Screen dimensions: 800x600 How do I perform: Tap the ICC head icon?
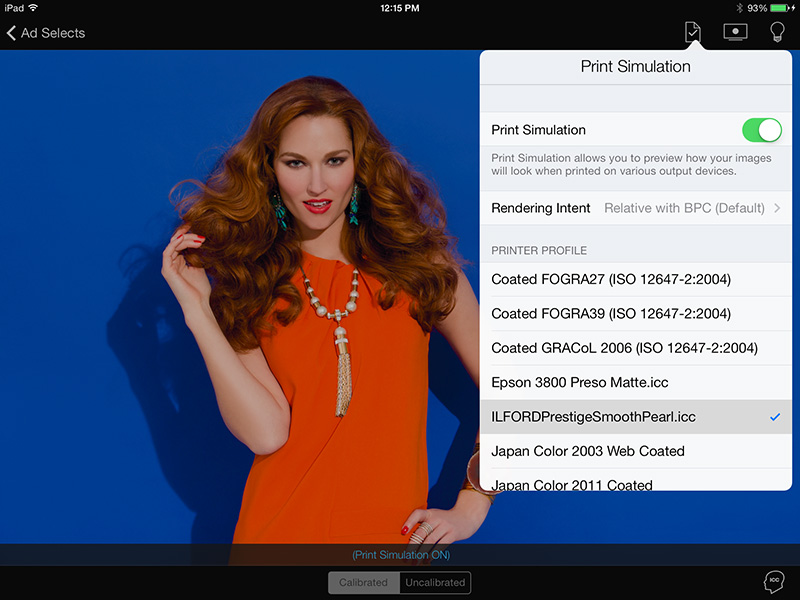click(x=773, y=581)
